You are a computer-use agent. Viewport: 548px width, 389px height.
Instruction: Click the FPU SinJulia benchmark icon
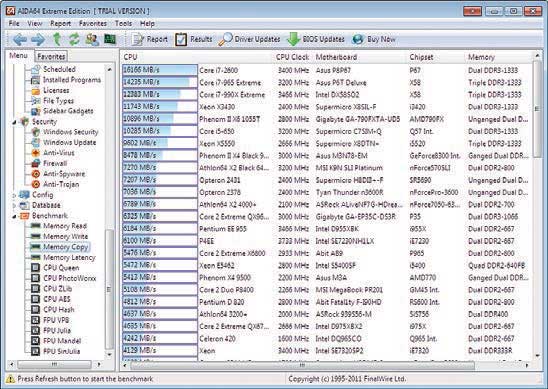[x=35, y=351]
